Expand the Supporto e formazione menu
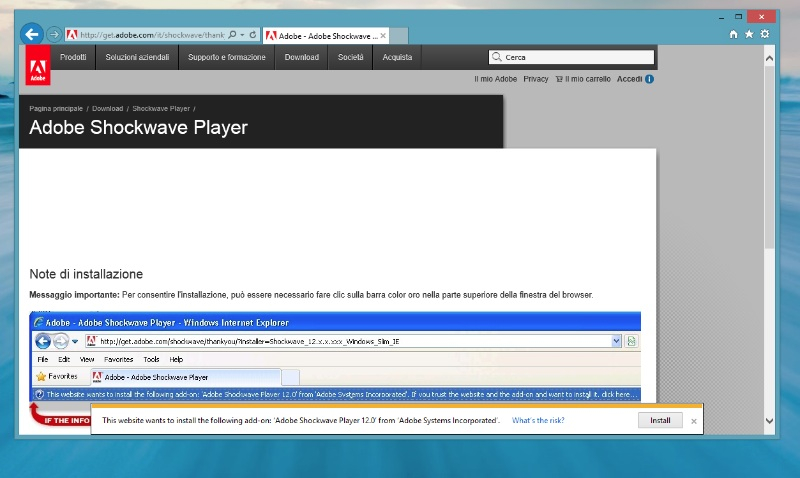This screenshot has height=478, width=800. (x=227, y=57)
